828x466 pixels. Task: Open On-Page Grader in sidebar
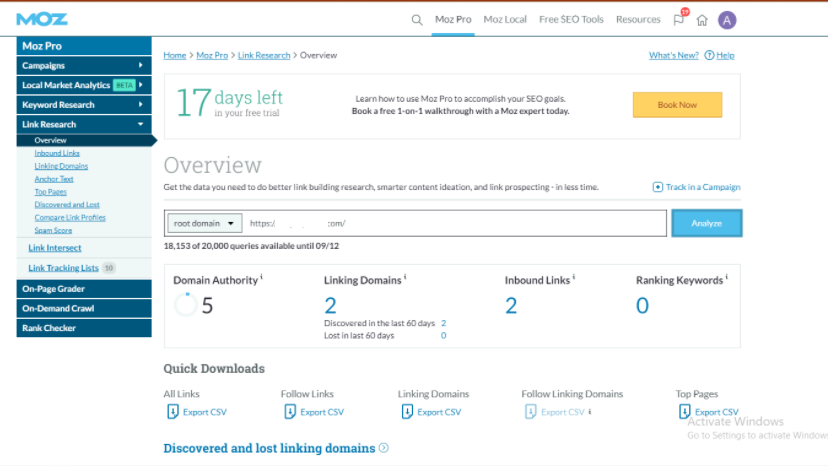click(x=84, y=289)
